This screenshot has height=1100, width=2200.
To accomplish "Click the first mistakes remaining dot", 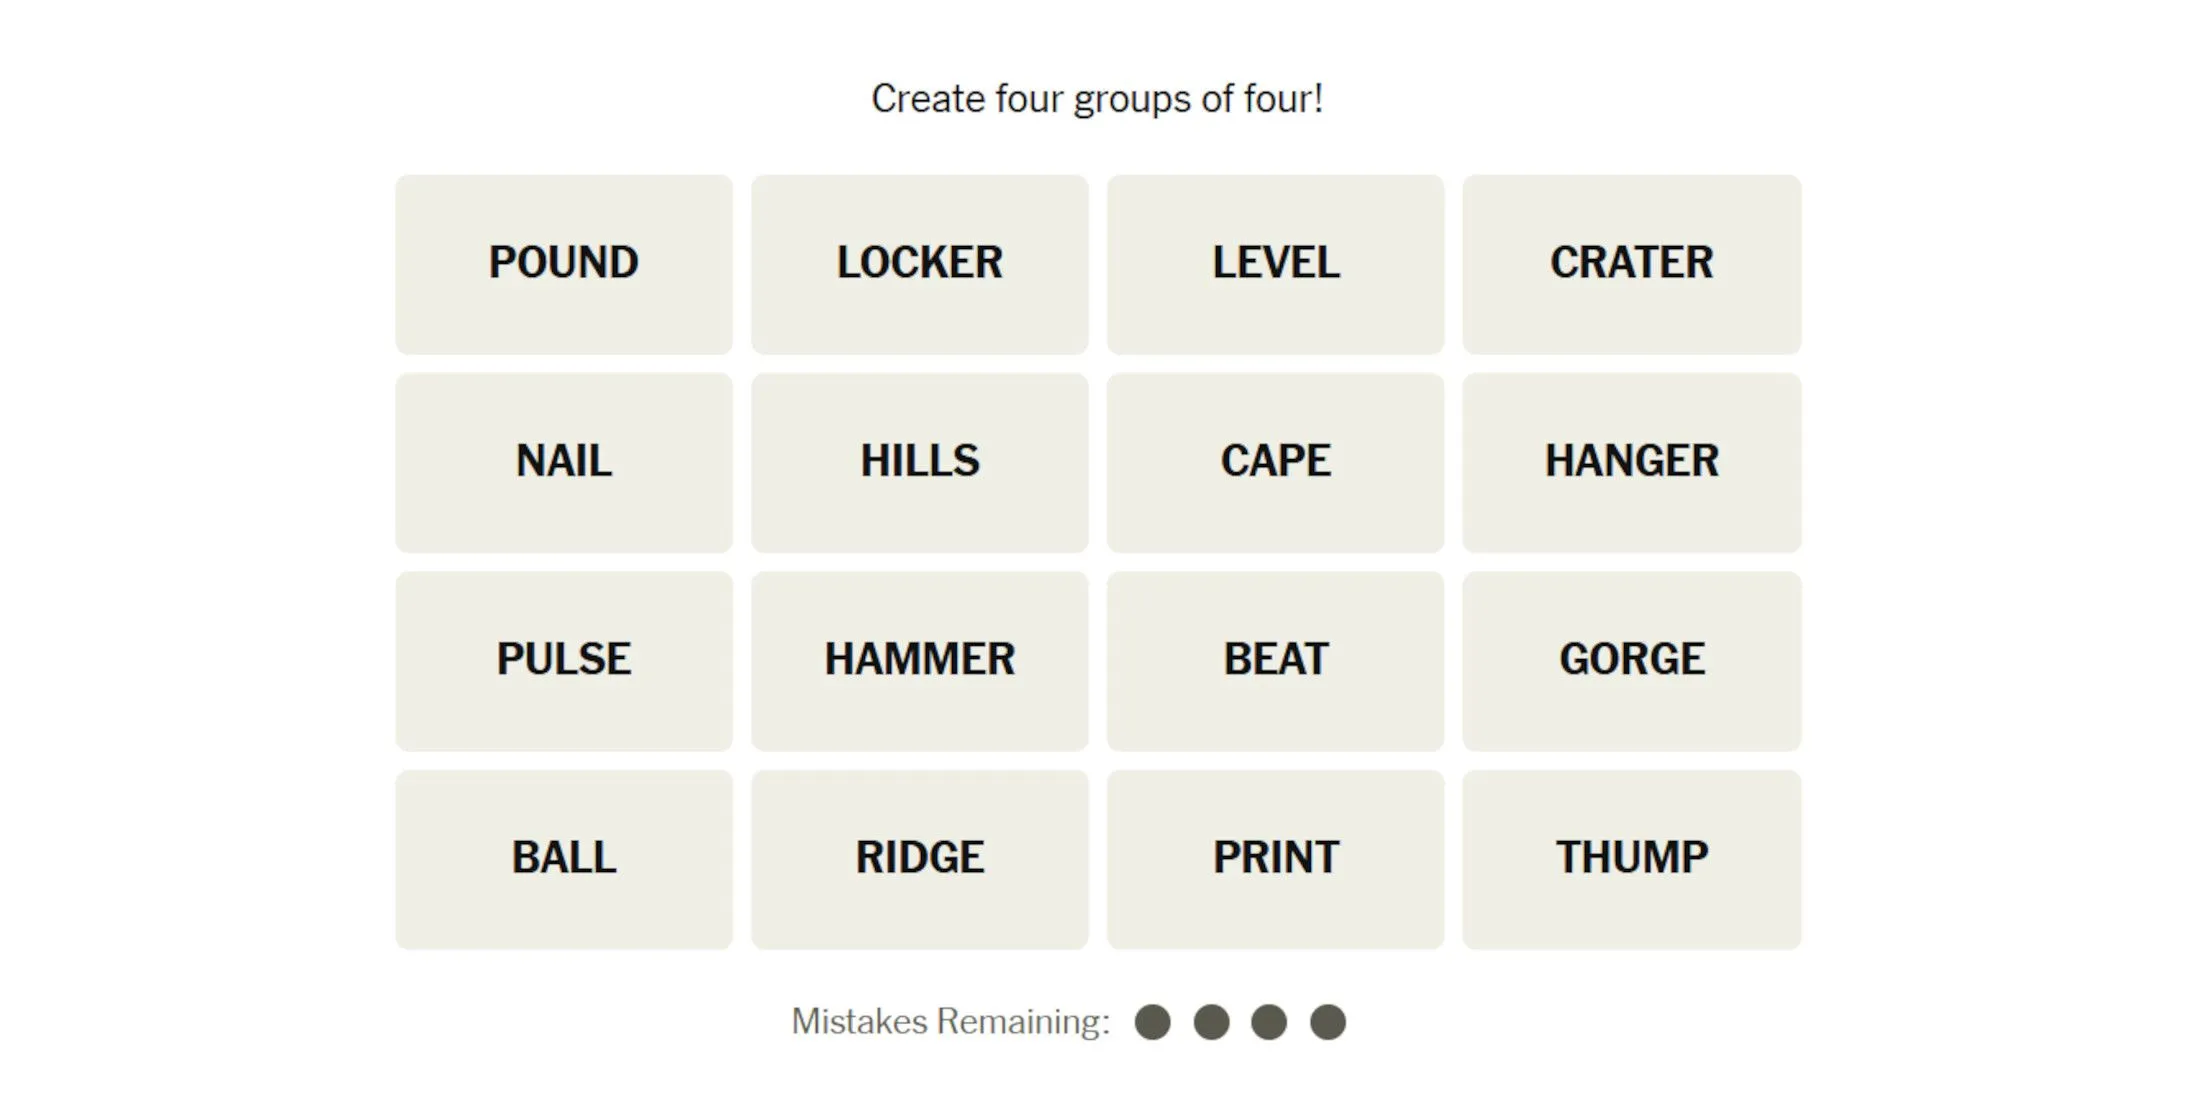I will click(x=1152, y=1022).
